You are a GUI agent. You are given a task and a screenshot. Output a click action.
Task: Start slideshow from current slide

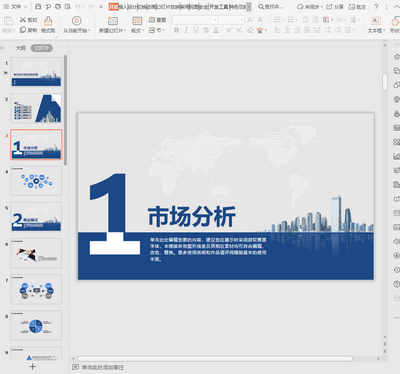[76, 21]
